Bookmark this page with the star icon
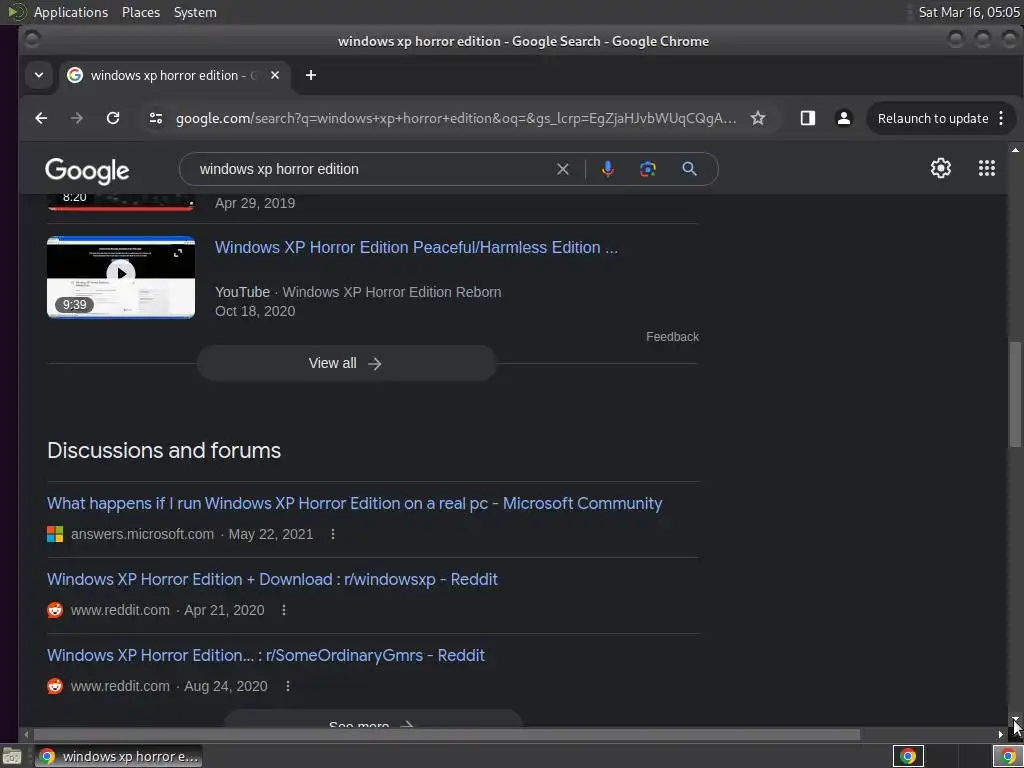 click(758, 118)
